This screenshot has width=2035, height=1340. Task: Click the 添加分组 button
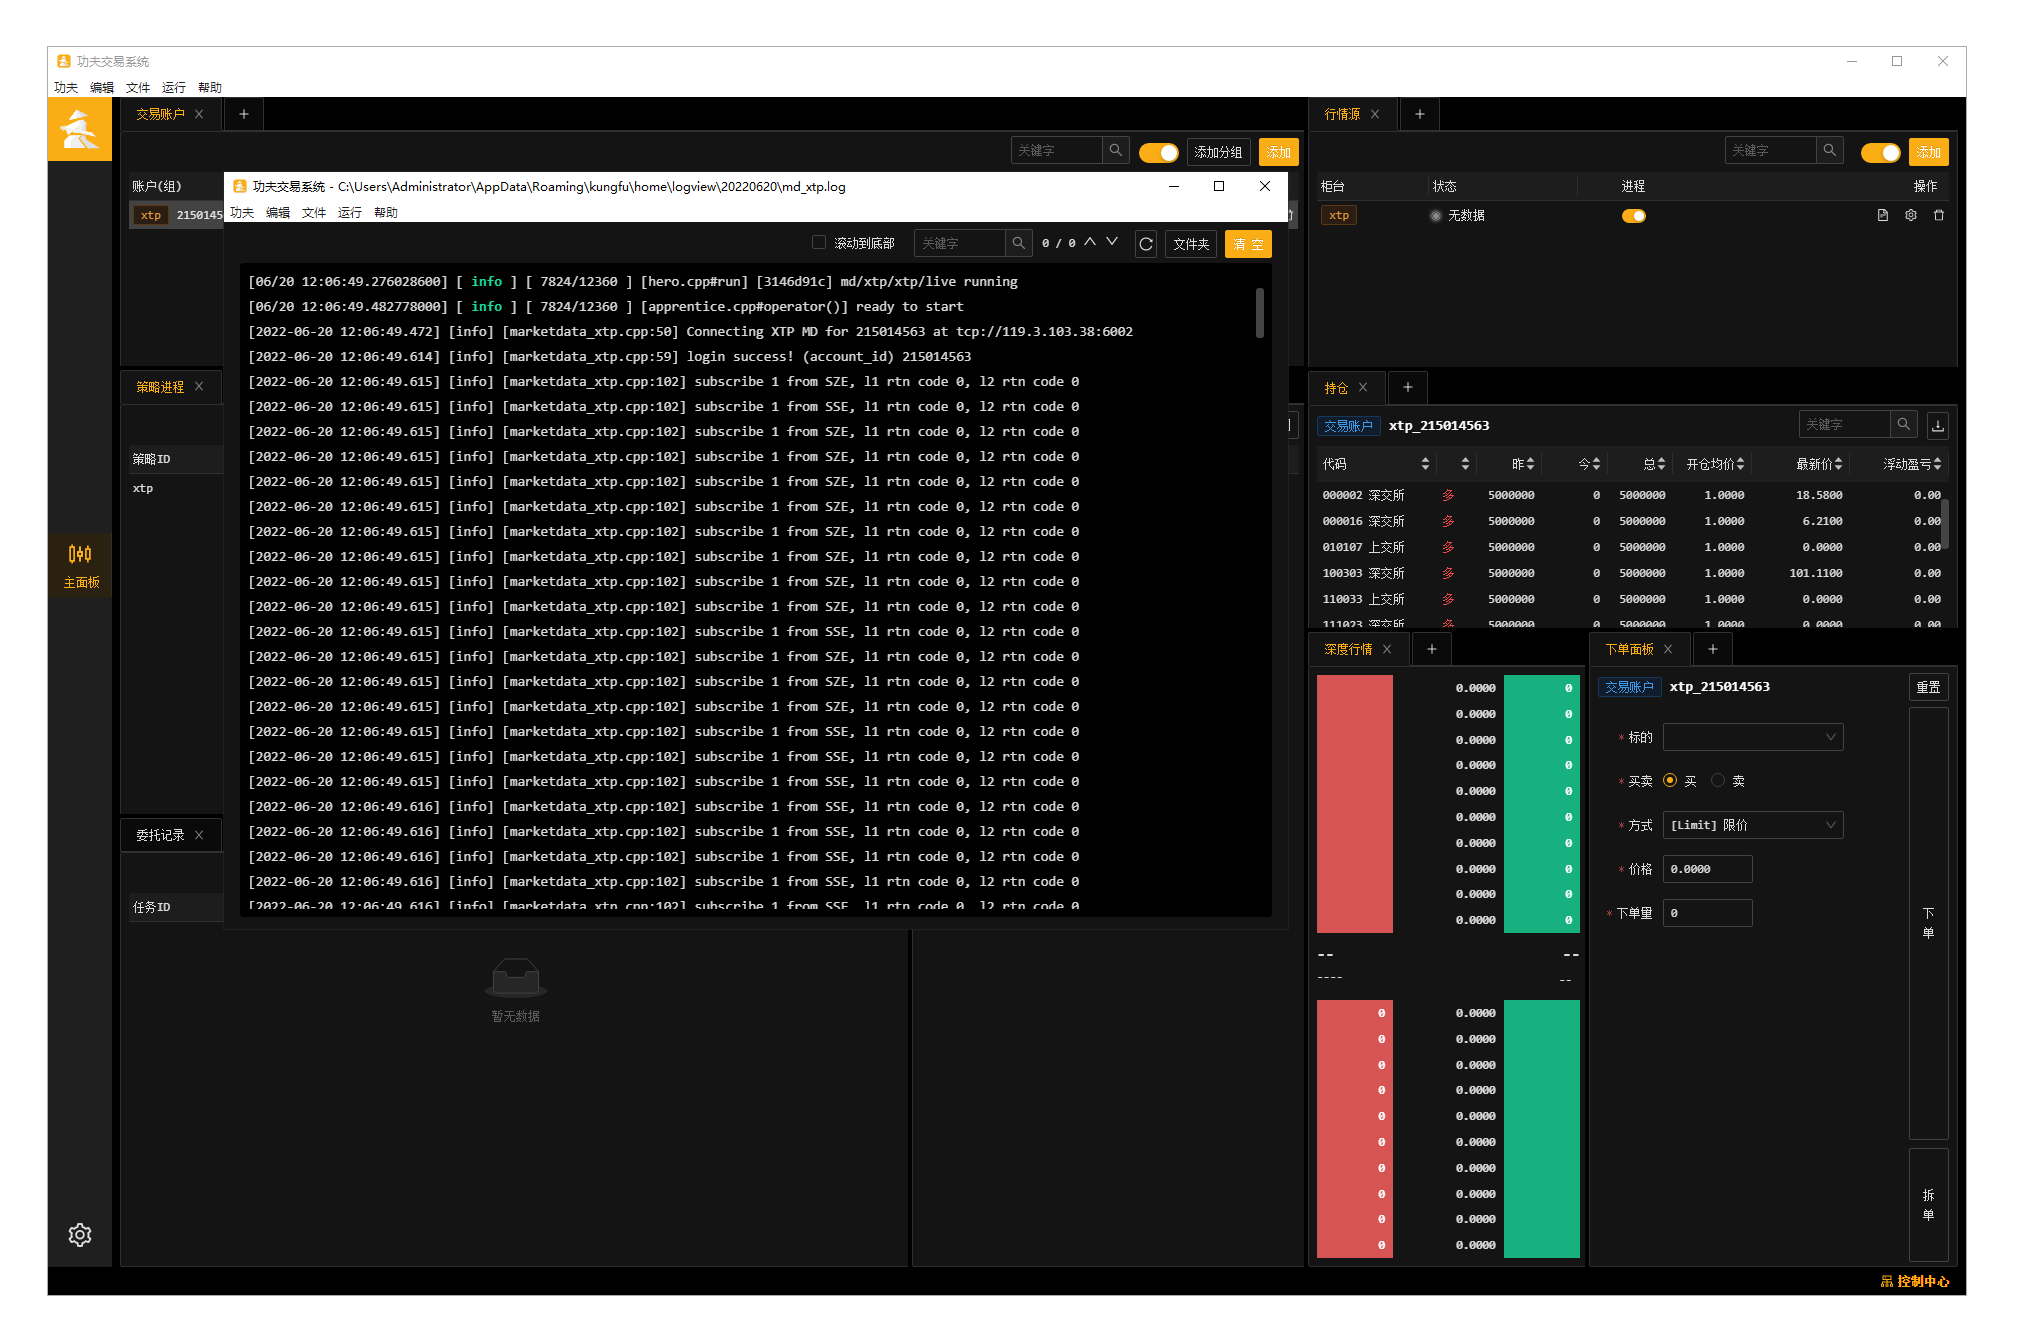tap(1218, 152)
